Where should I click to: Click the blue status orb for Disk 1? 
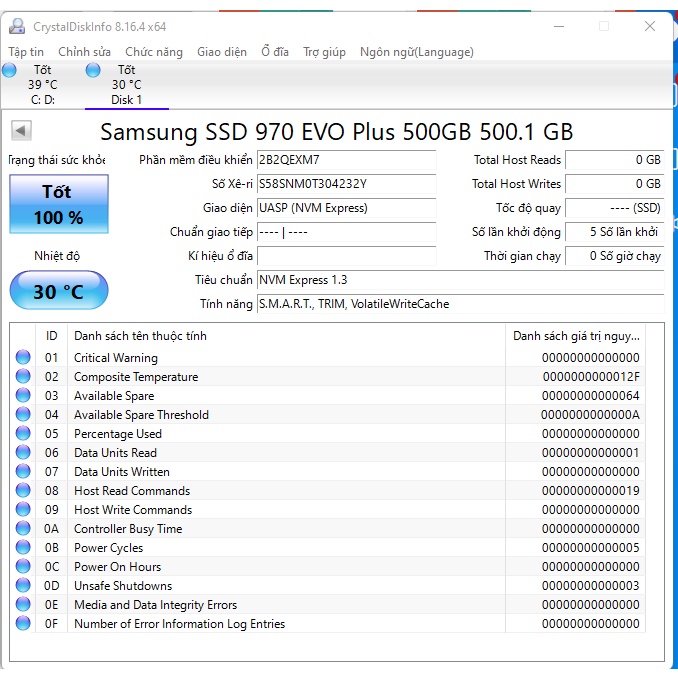pyautogui.click(x=93, y=70)
